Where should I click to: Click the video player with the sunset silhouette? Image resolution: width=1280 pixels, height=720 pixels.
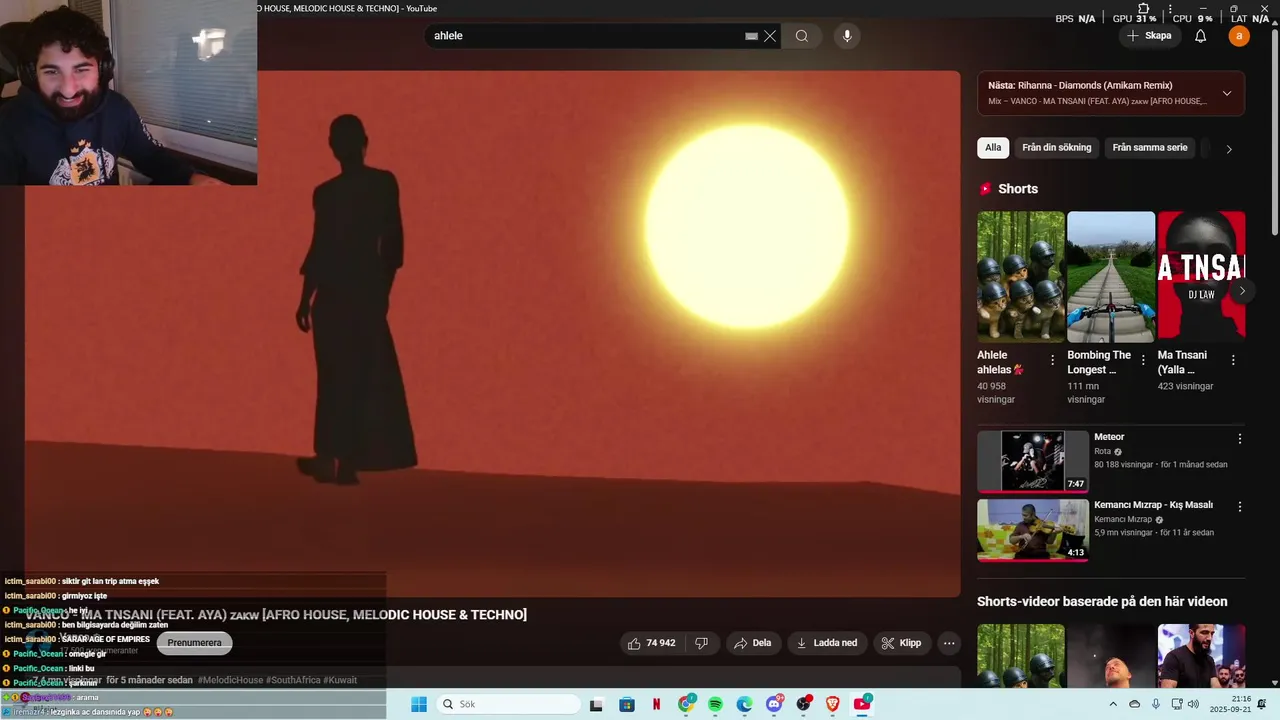[x=492, y=333]
